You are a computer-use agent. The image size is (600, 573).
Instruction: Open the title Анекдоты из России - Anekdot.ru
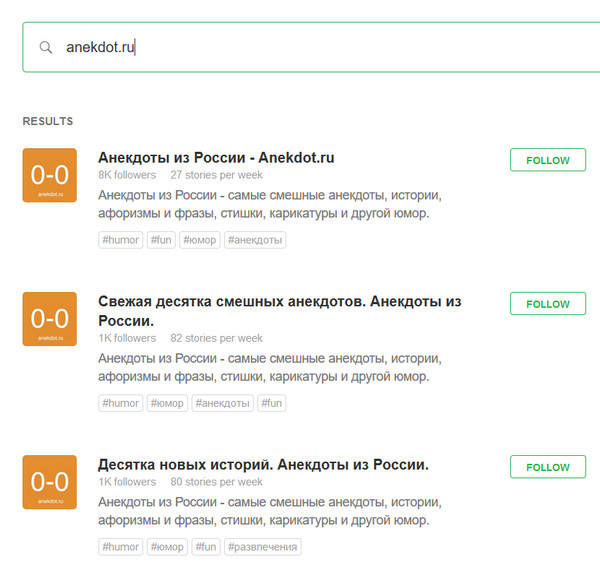[216, 158]
